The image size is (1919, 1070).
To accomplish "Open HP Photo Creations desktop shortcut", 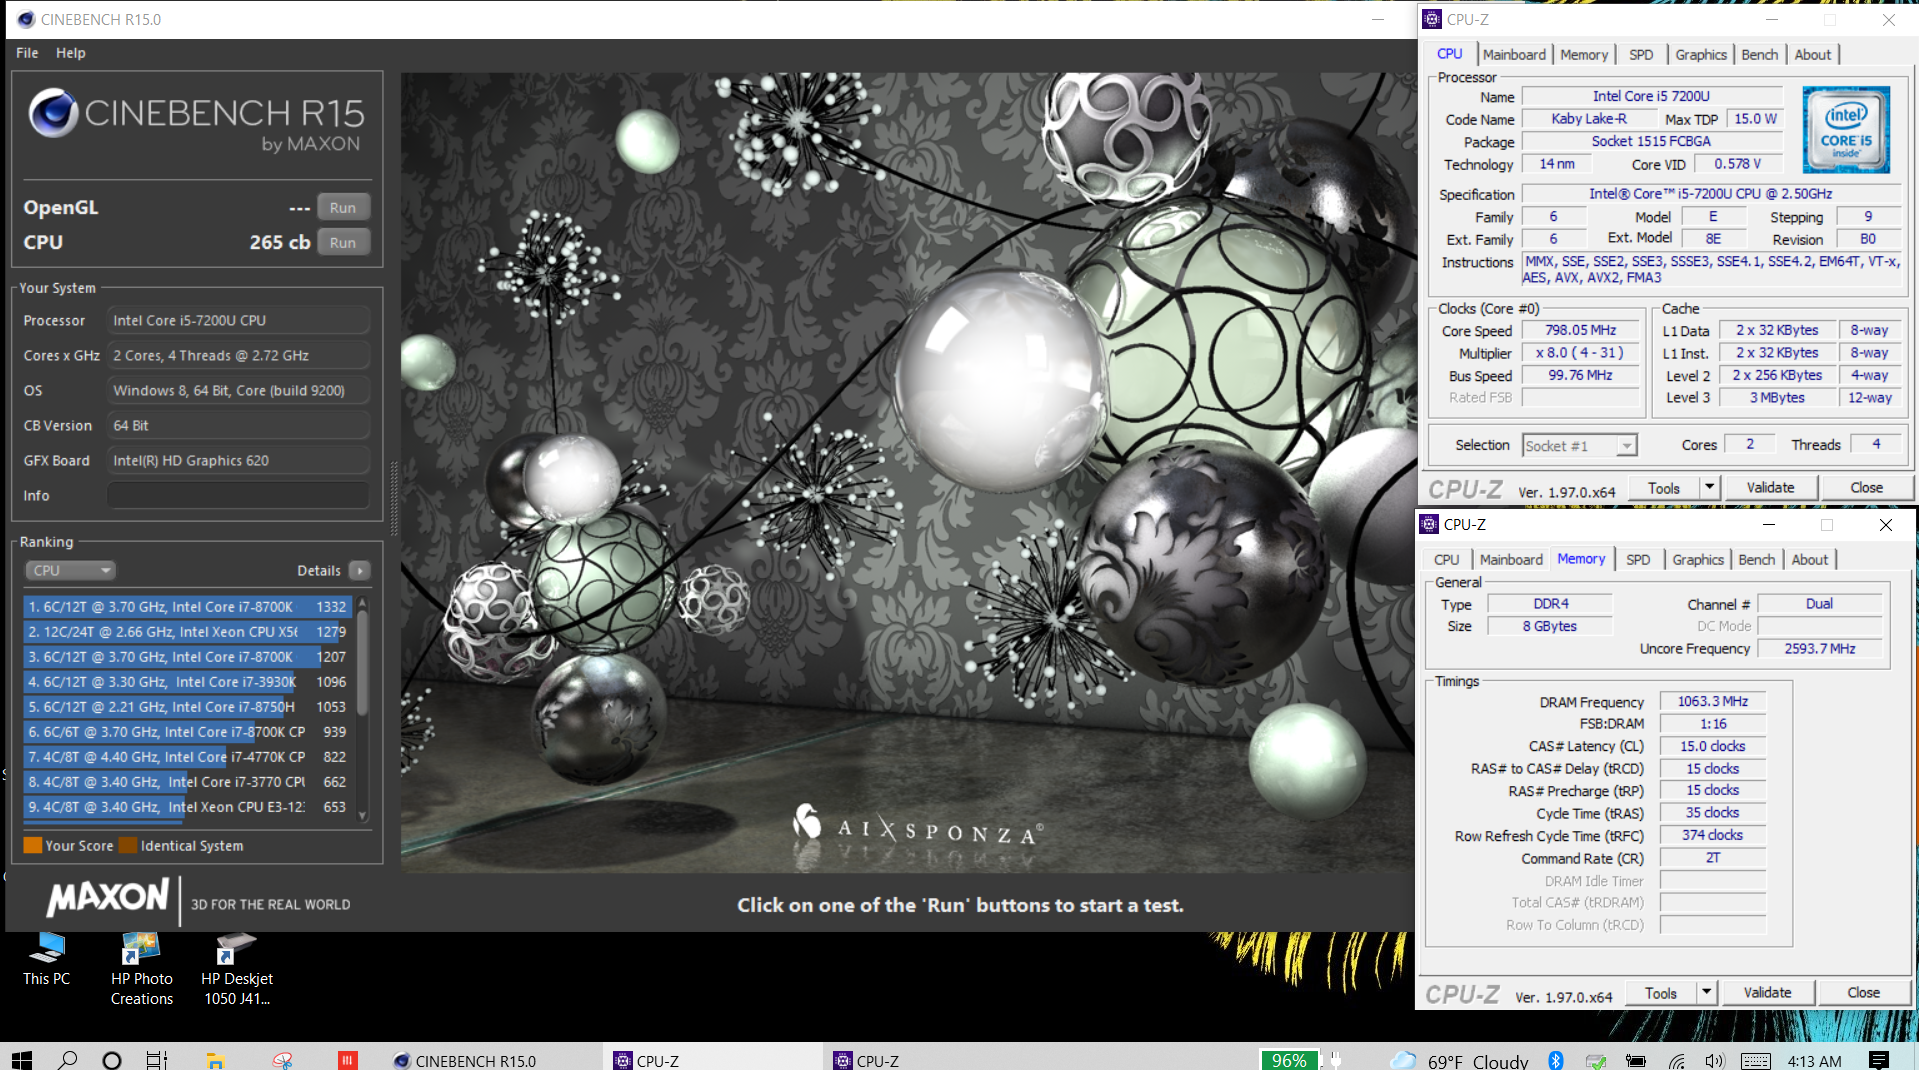I will [141, 968].
